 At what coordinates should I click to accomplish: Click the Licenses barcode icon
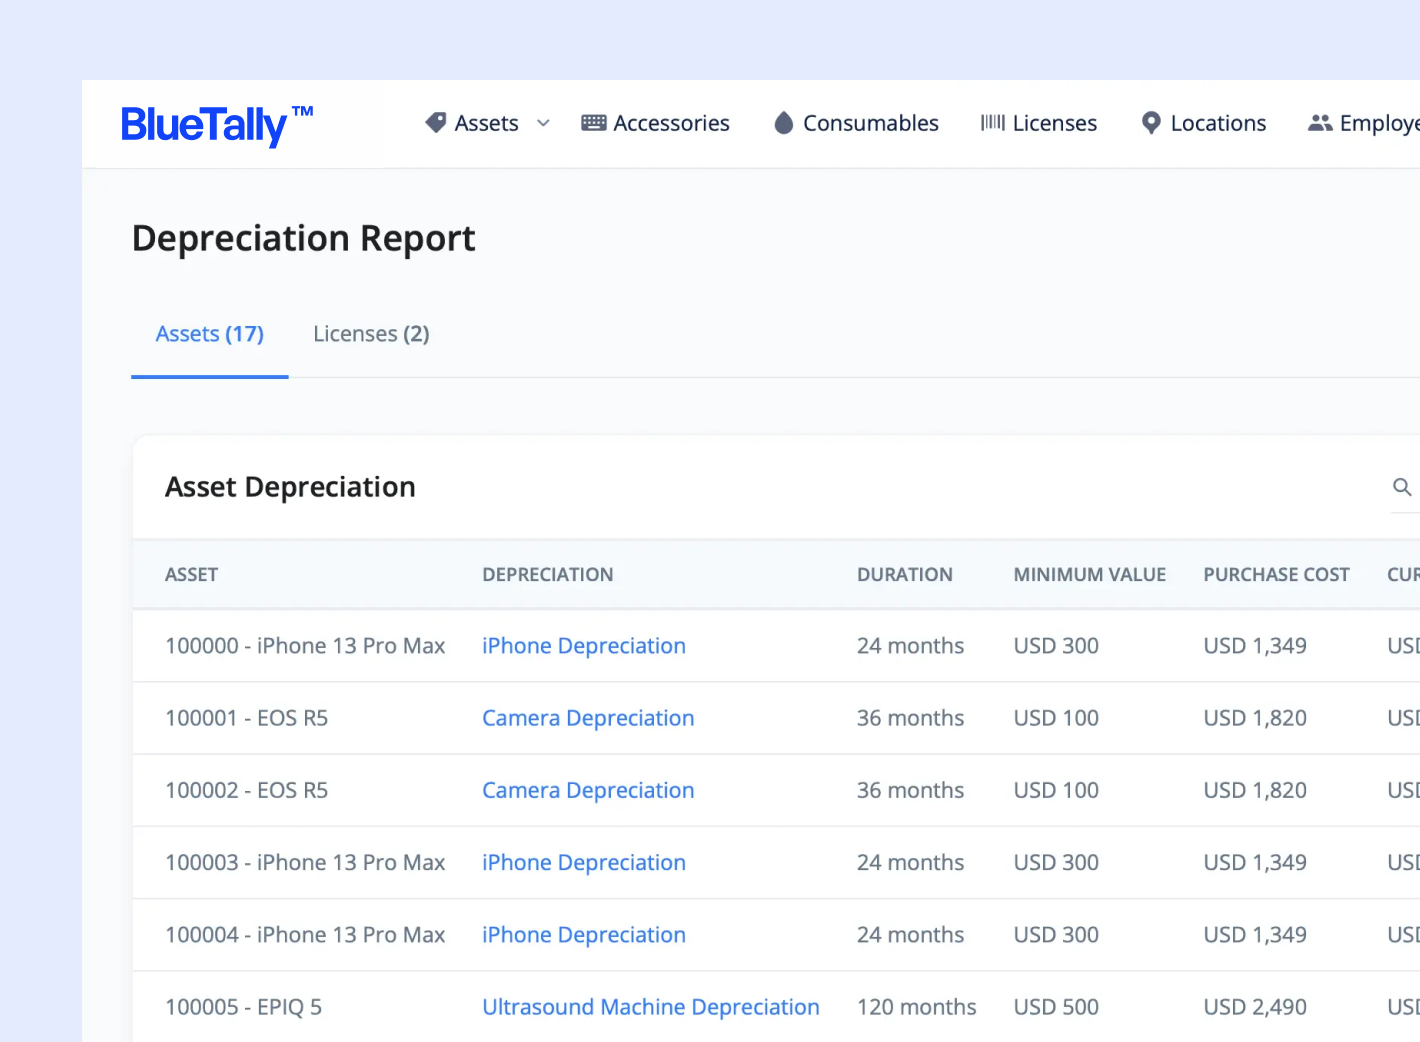coord(993,123)
